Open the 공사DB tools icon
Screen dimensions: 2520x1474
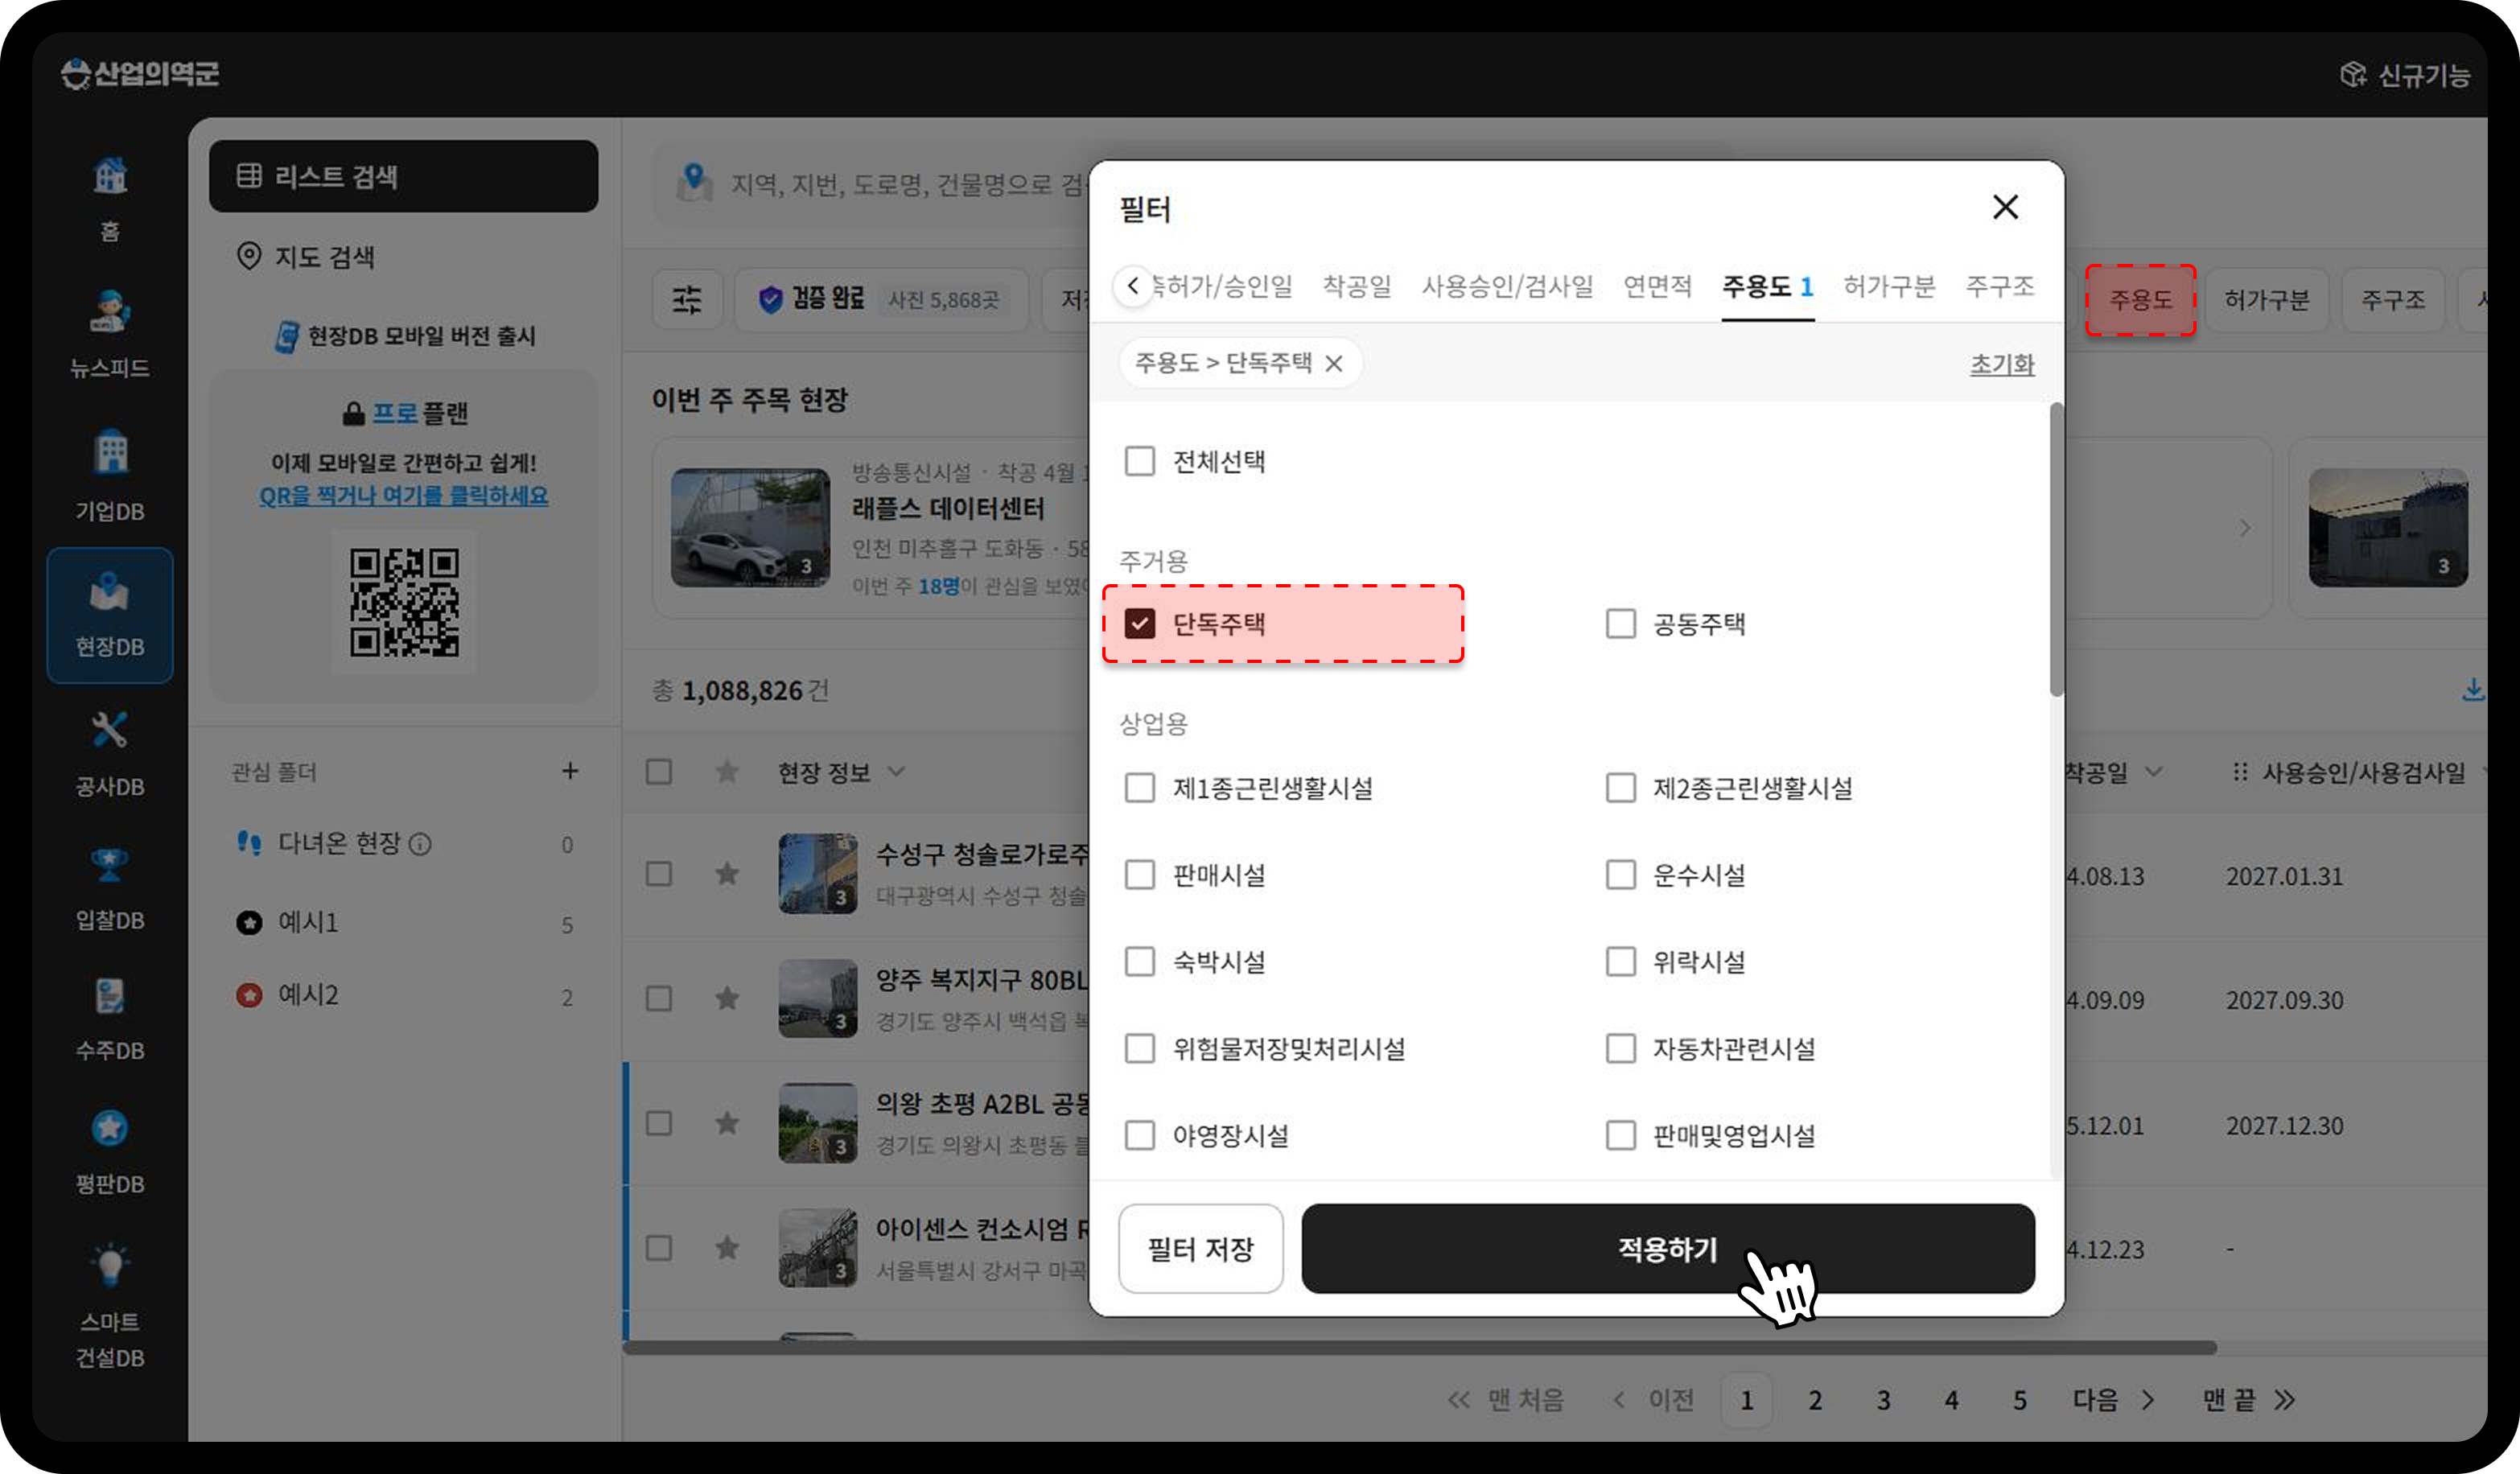tap(110, 730)
